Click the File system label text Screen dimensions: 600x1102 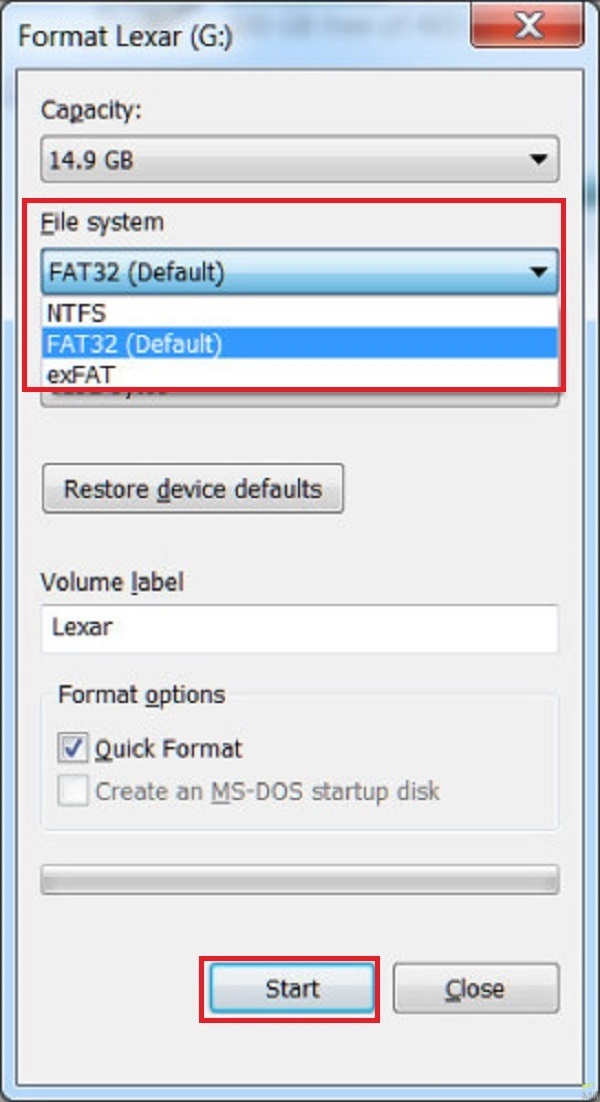(x=101, y=222)
